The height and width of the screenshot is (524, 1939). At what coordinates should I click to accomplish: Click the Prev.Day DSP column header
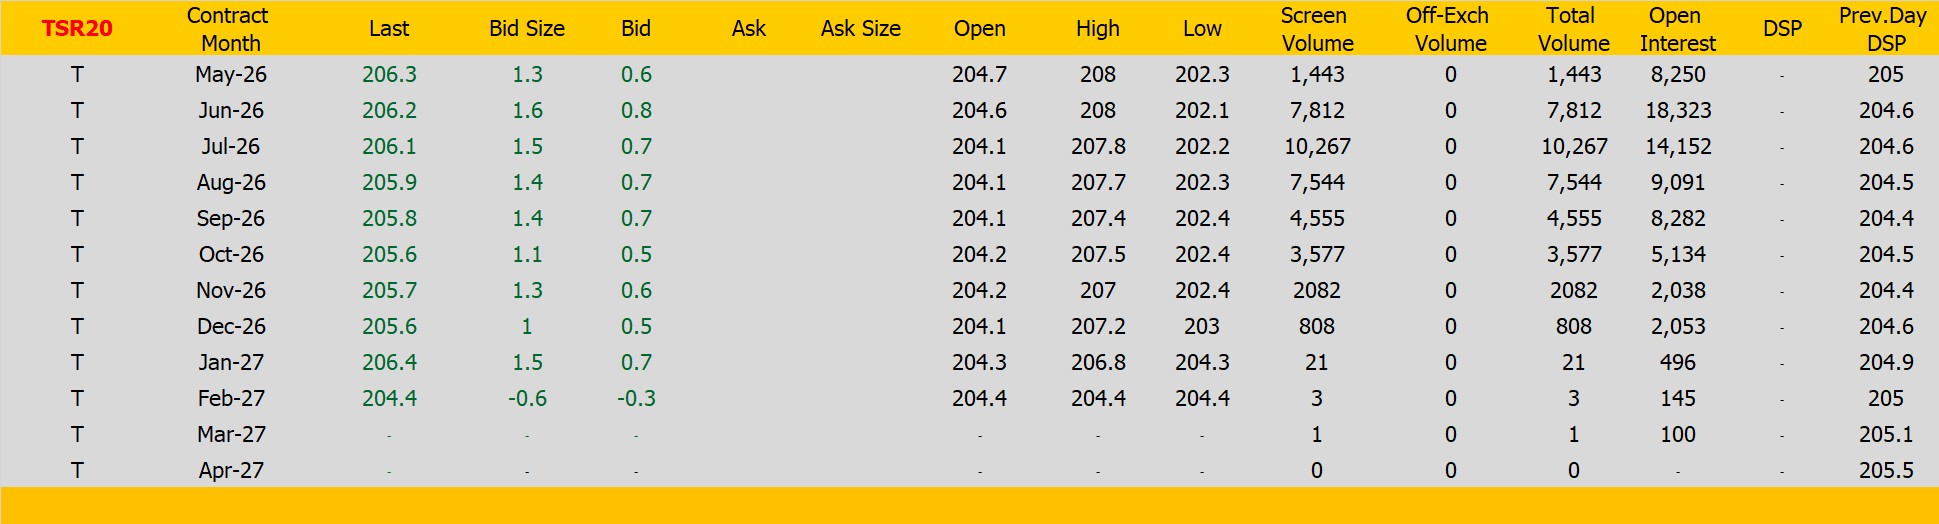1884,29
